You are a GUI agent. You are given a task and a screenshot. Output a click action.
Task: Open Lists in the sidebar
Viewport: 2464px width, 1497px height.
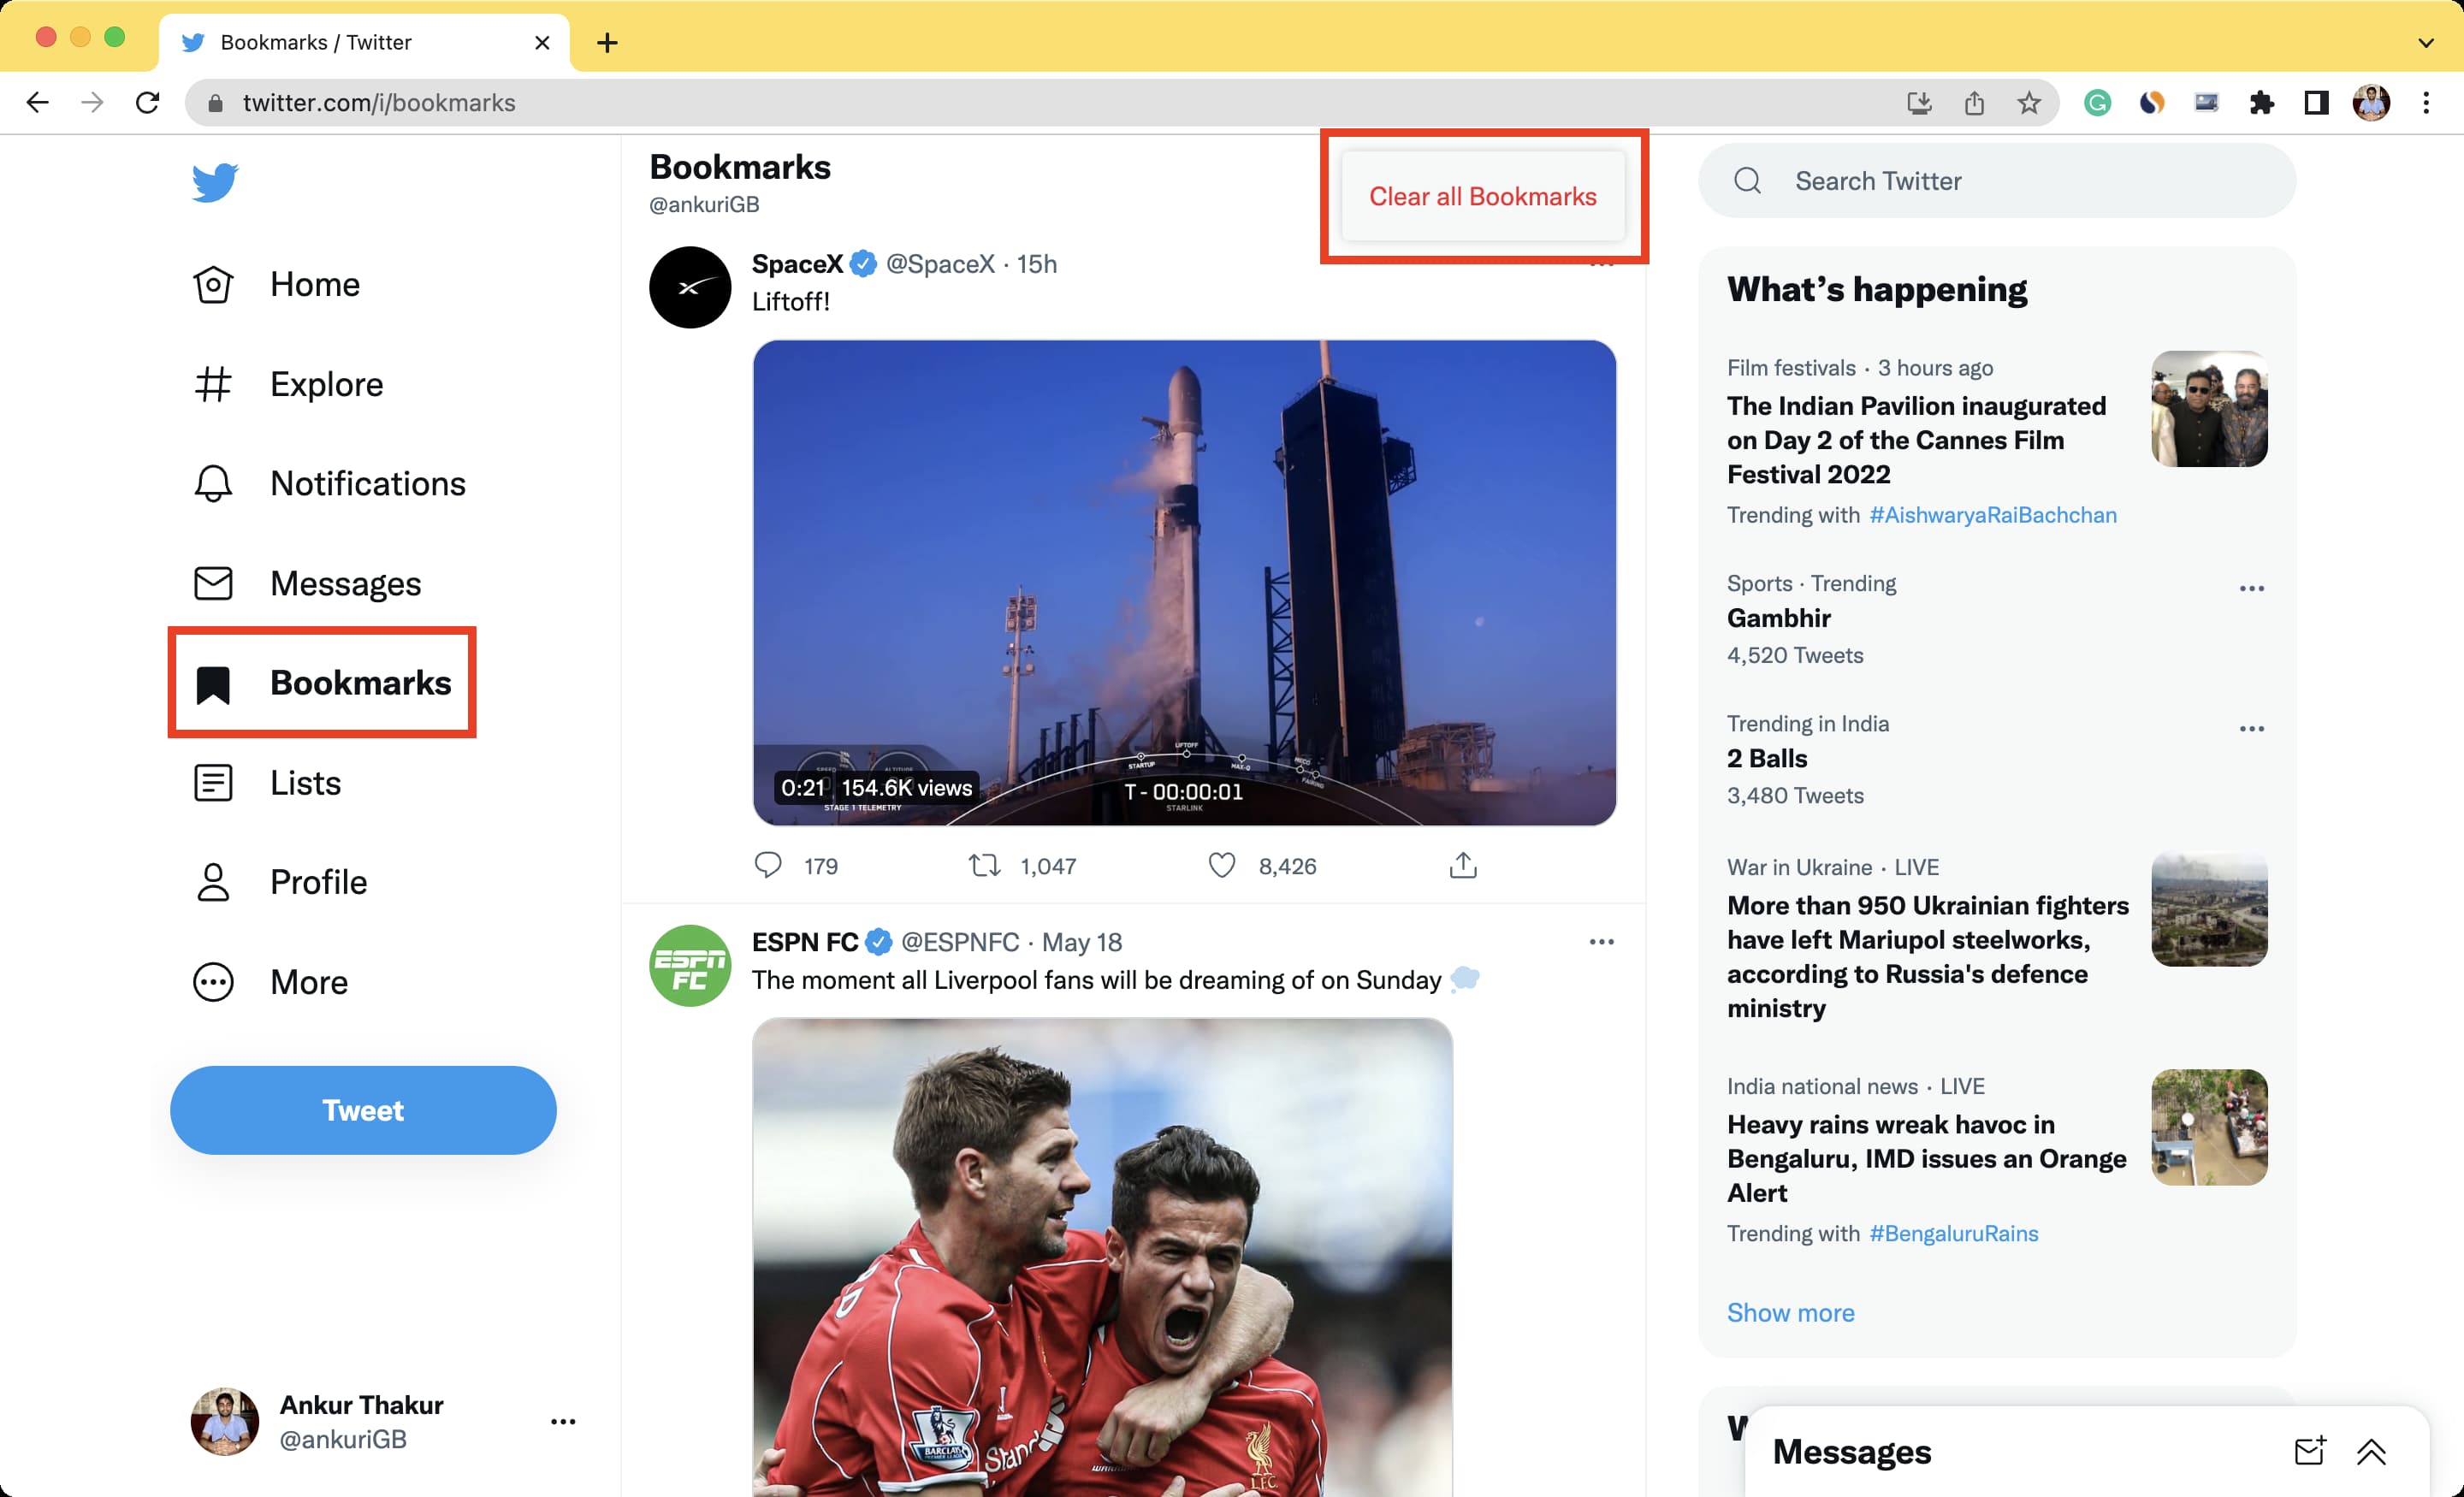click(x=267, y=783)
